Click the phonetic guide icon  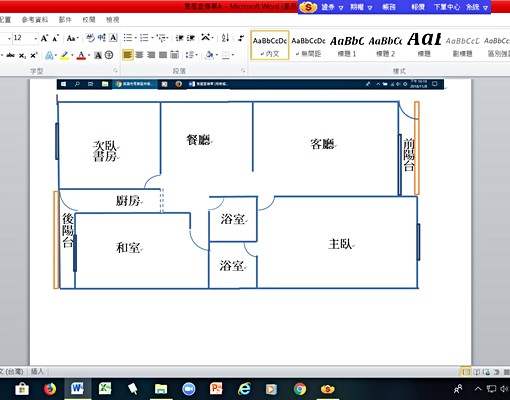point(90,38)
